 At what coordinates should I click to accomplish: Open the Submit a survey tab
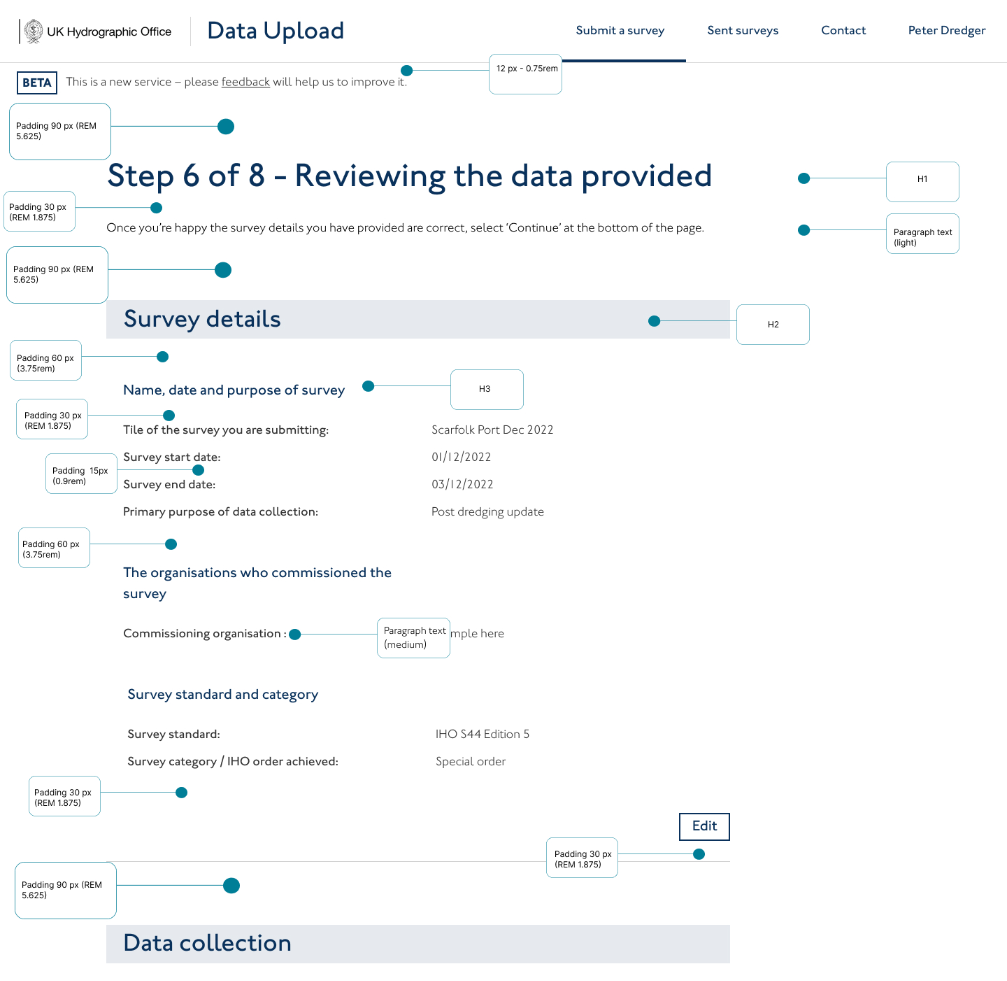620,31
